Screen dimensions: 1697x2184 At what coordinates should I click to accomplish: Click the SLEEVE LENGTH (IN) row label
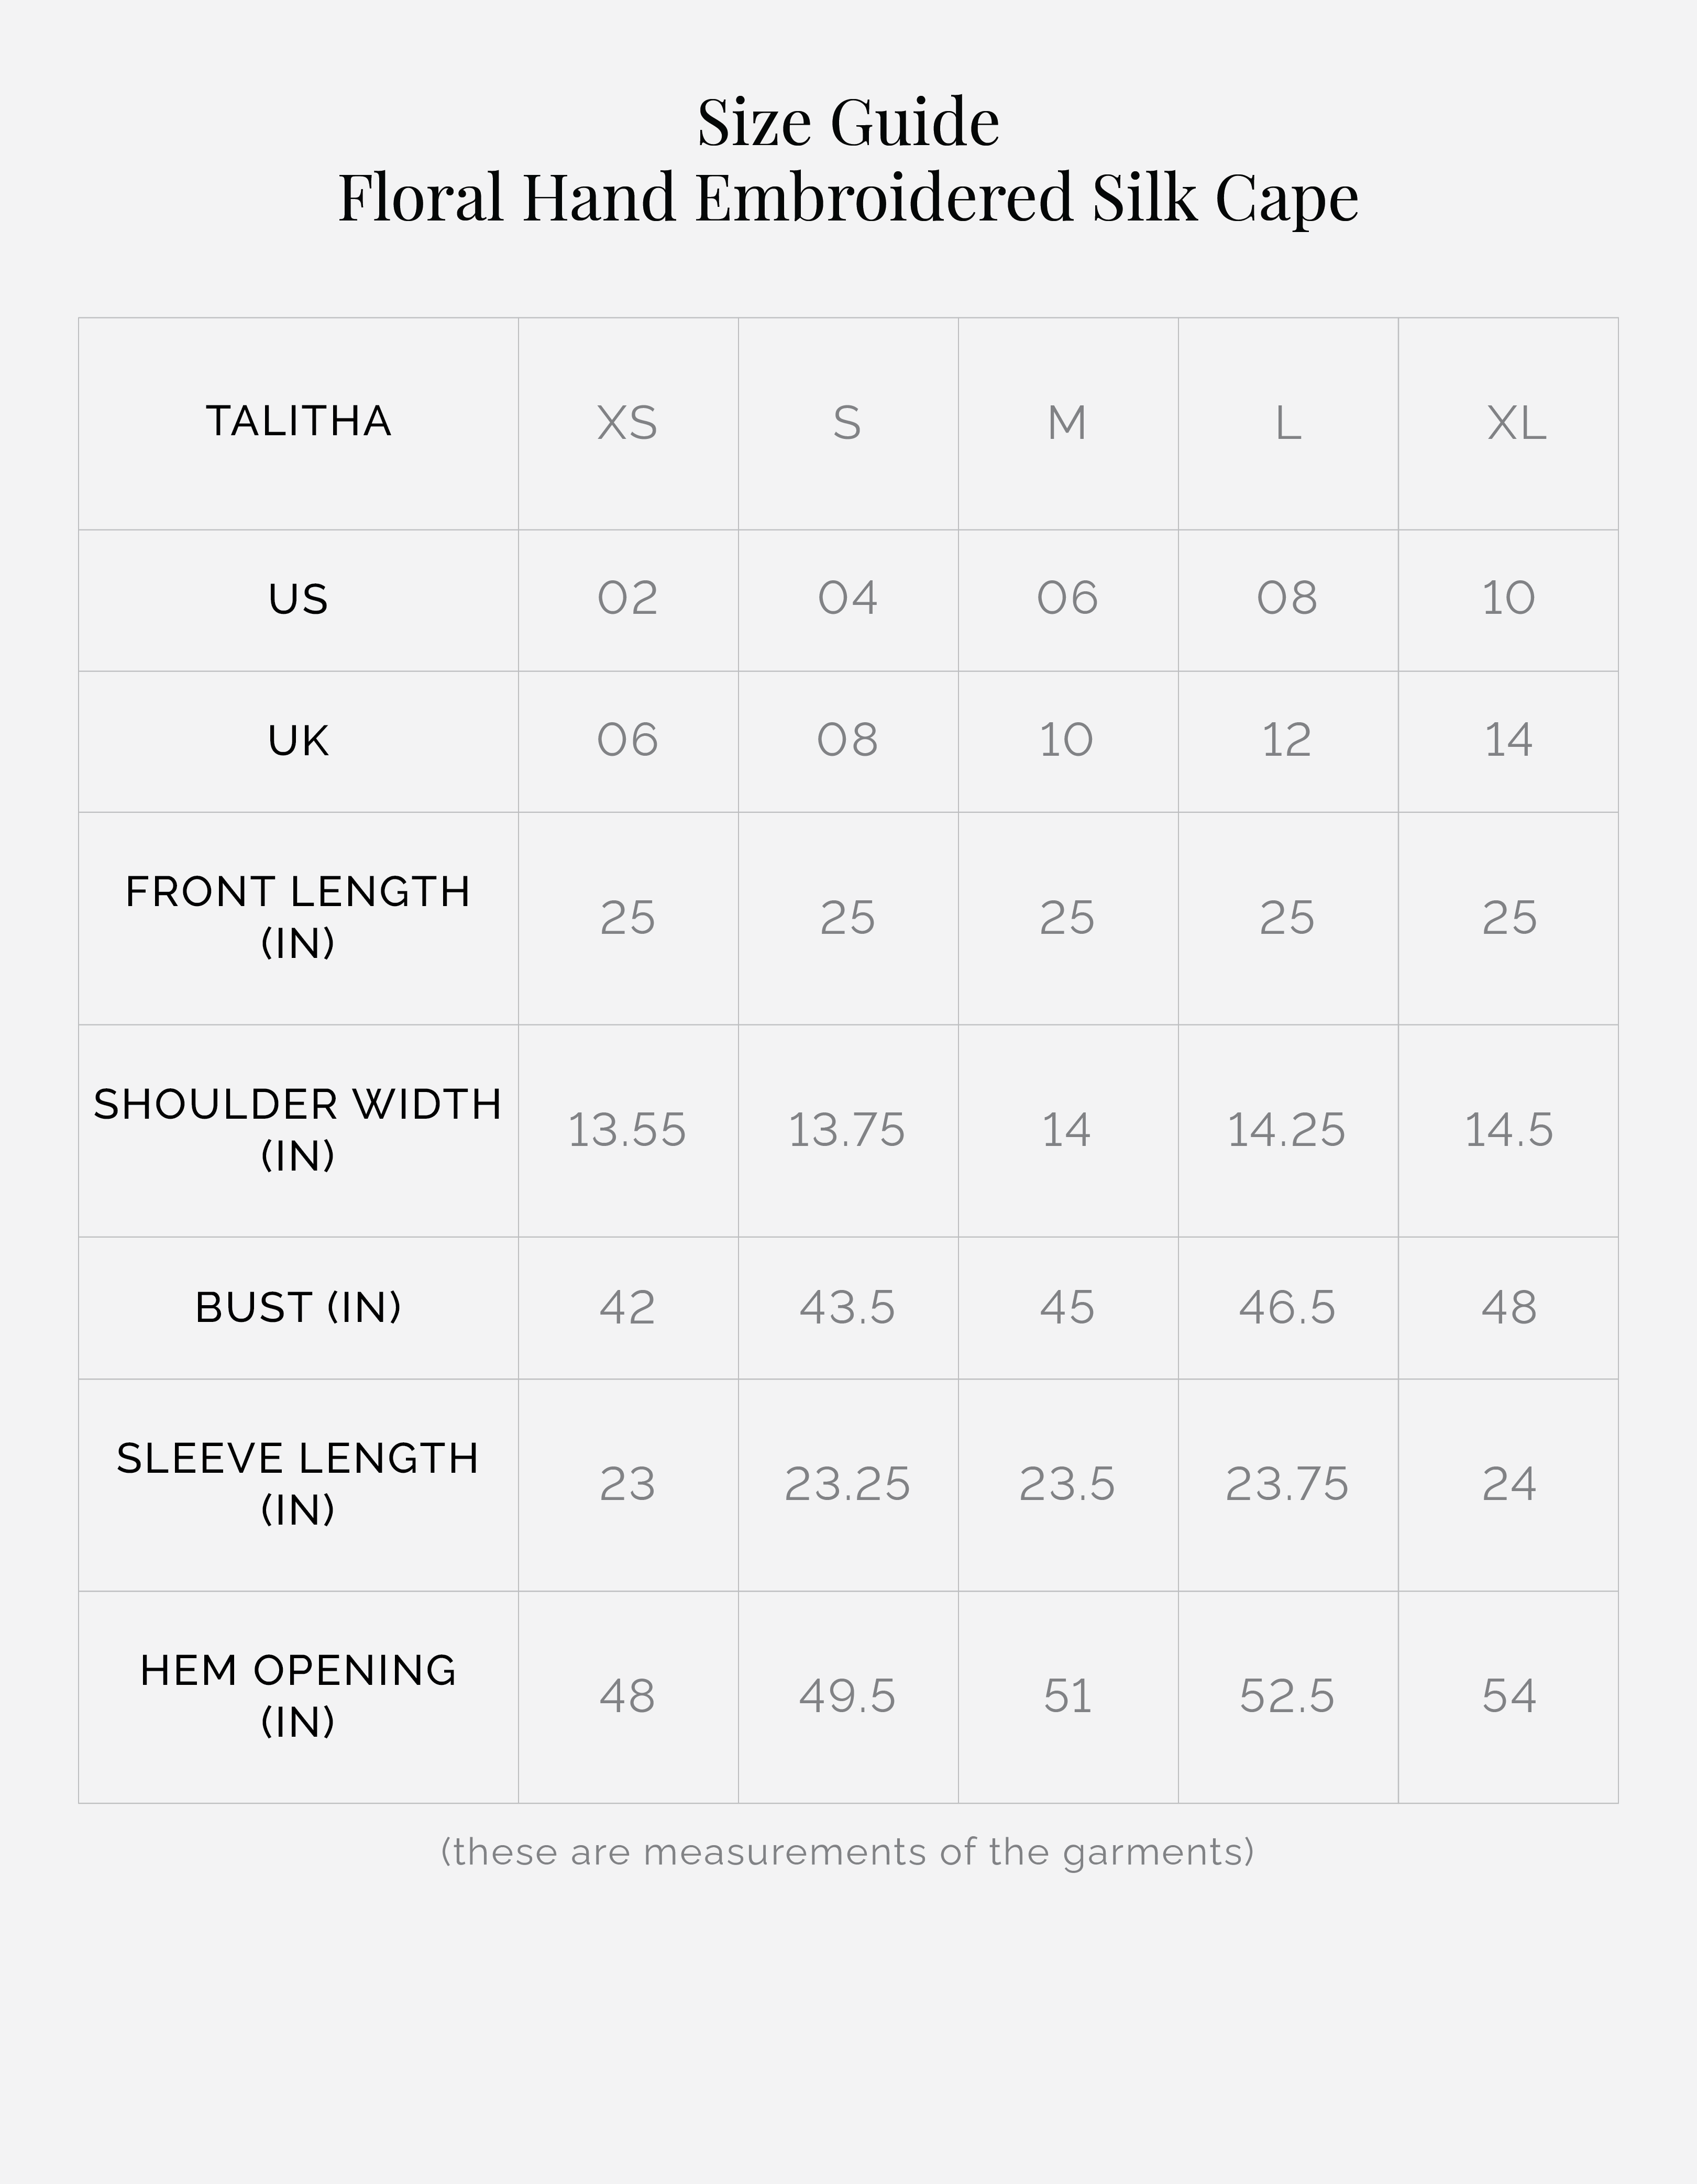298,1484
